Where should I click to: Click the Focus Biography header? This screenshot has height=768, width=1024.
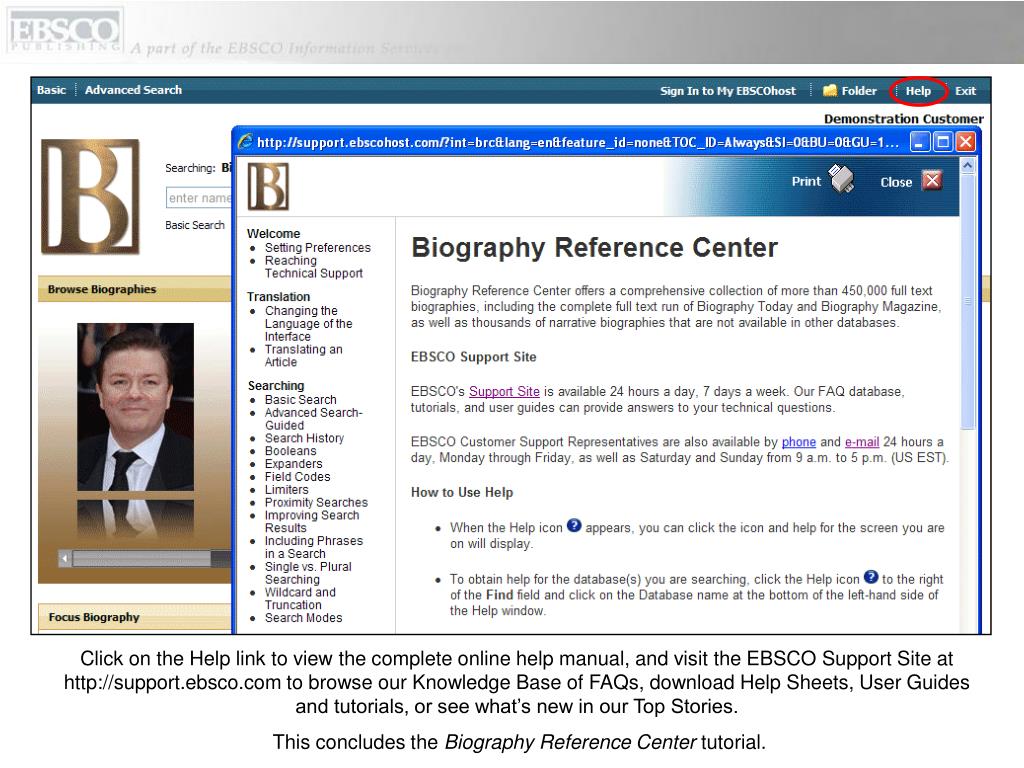point(94,617)
